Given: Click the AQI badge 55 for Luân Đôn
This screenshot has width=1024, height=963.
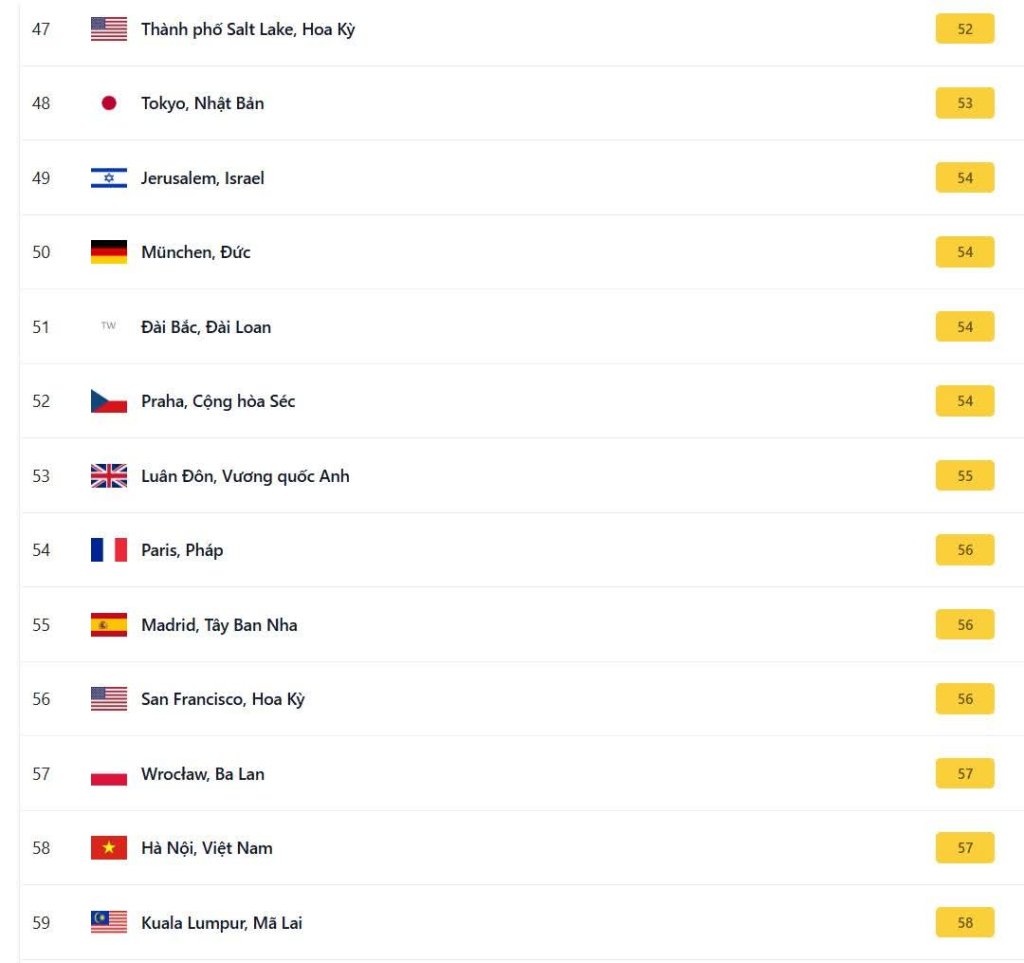Looking at the screenshot, I should tap(964, 476).
